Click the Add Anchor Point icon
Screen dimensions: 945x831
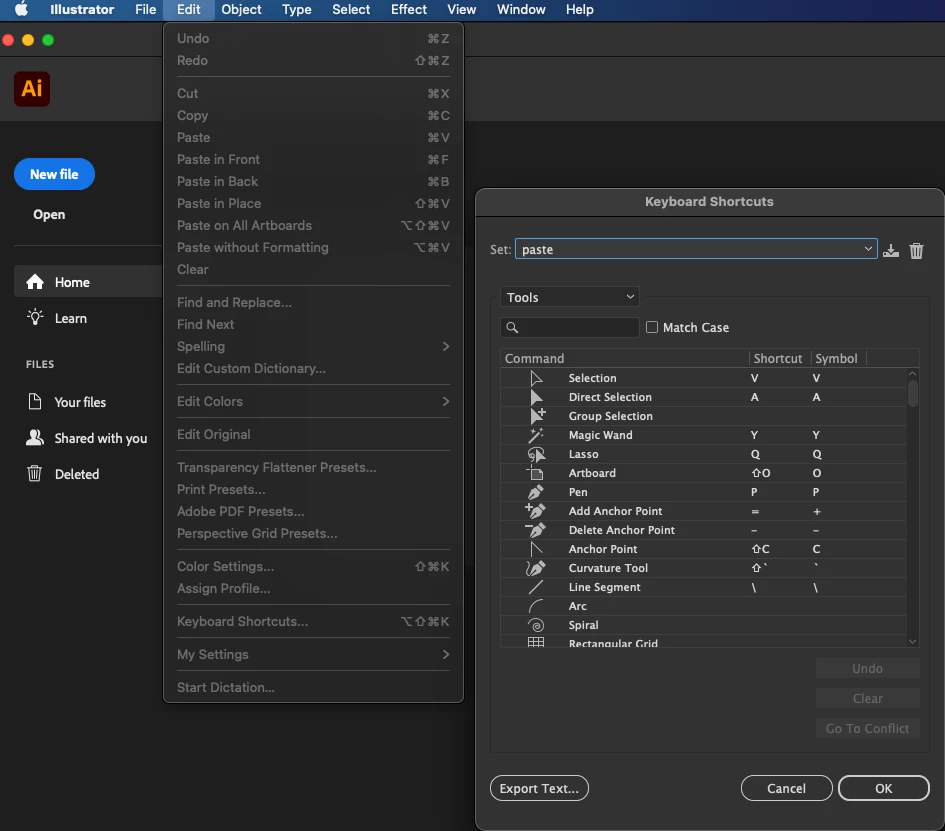point(535,511)
